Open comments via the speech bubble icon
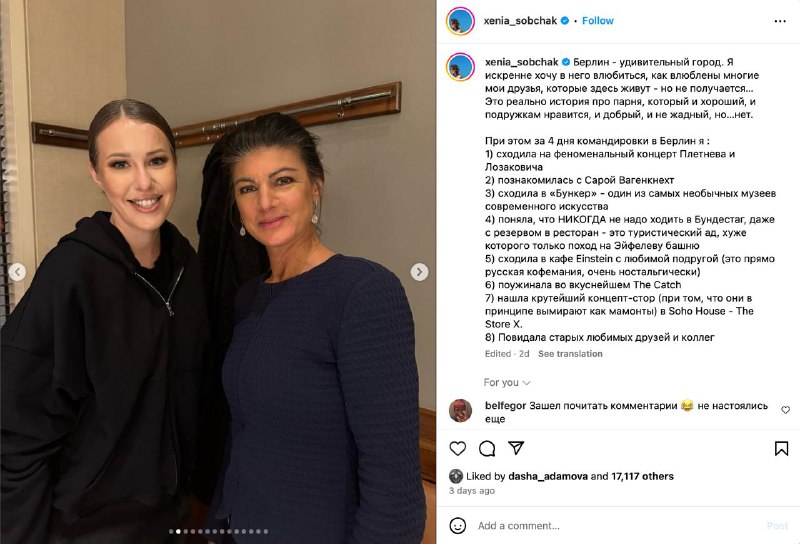 pos(487,449)
